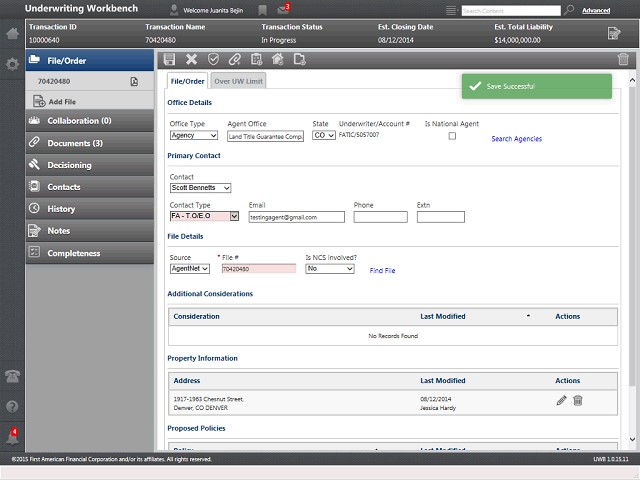
Task: Click the Email input field
Action: [x=297, y=217]
